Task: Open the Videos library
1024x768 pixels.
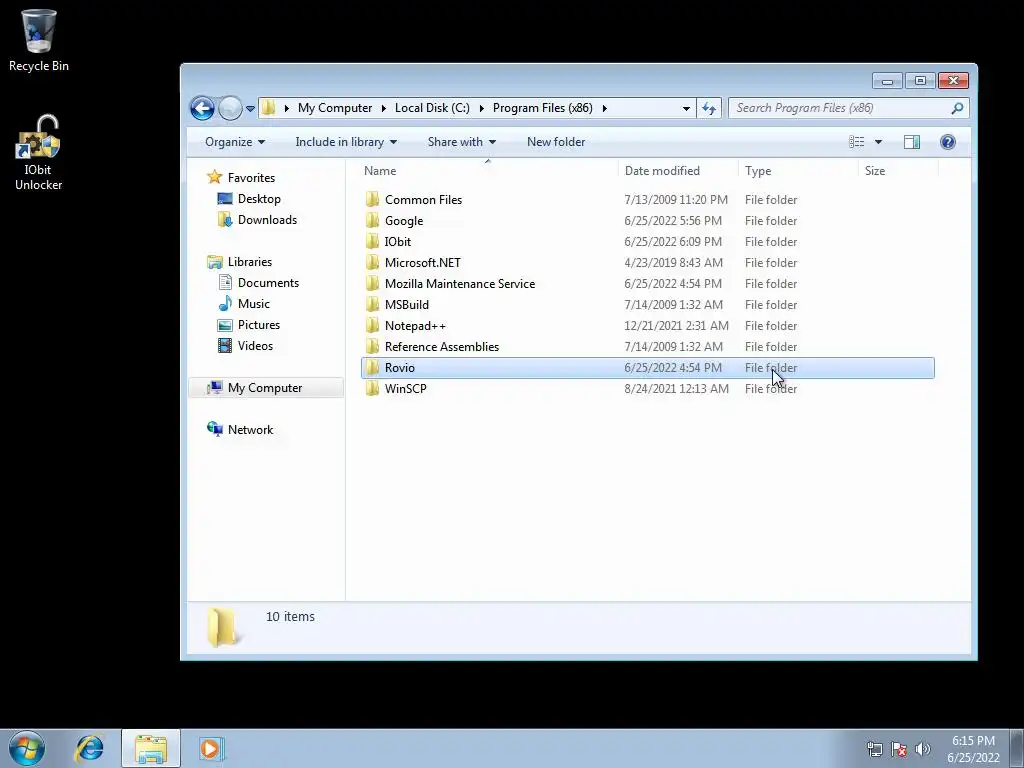Action: (255, 345)
